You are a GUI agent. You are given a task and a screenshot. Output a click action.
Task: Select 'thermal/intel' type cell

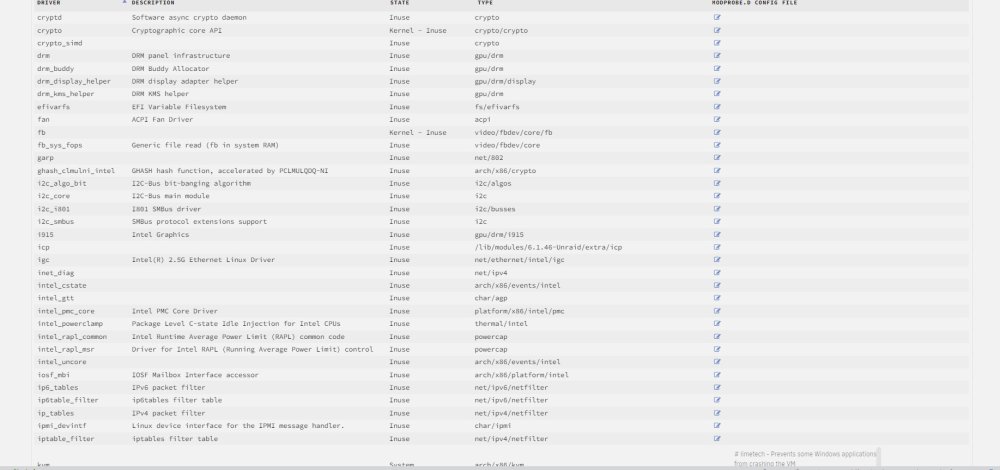501,323
